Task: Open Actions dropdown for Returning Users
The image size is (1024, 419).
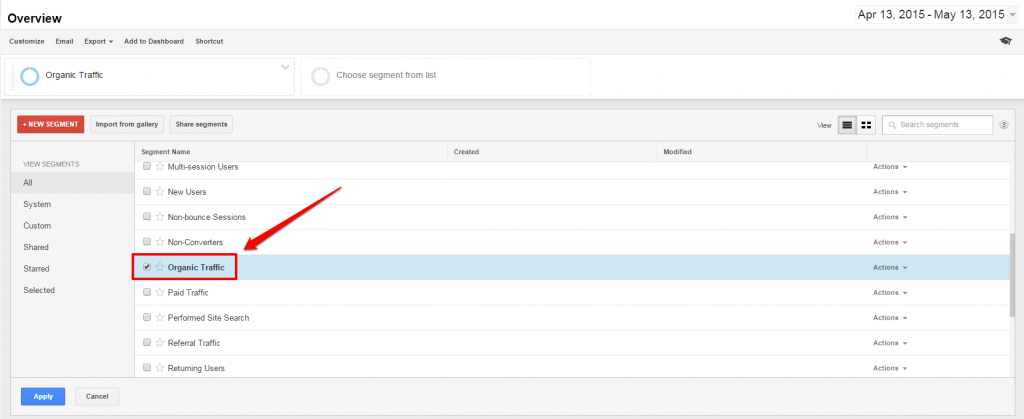Action: tap(890, 367)
